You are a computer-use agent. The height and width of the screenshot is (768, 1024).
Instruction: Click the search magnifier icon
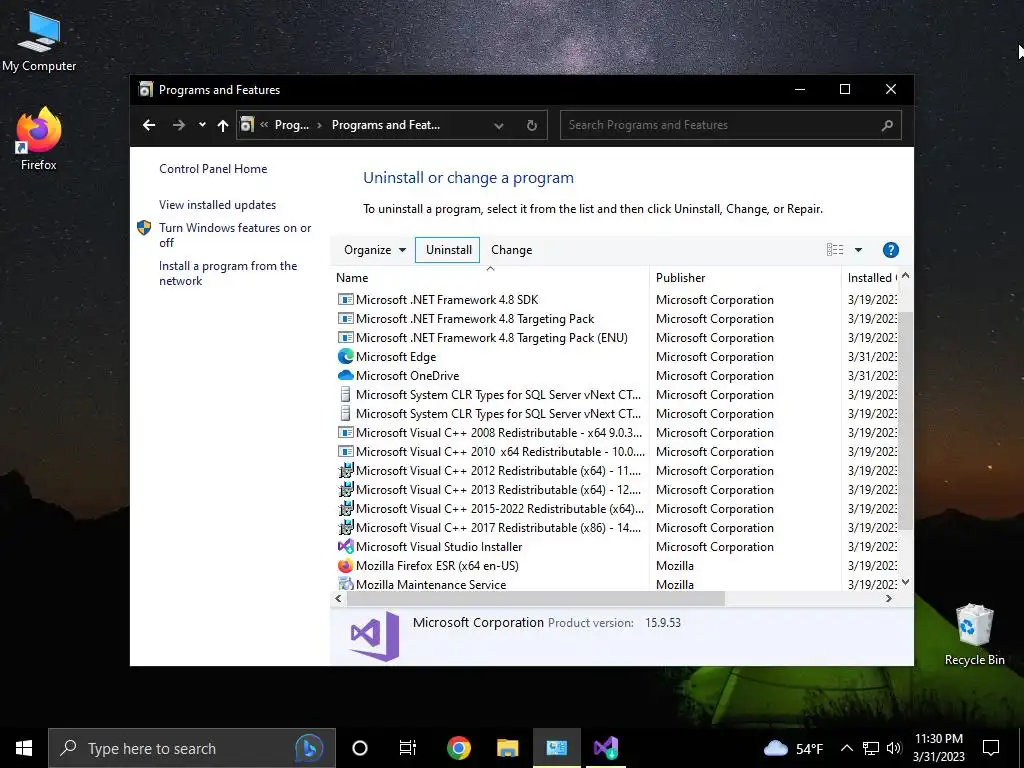coord(887,125)
